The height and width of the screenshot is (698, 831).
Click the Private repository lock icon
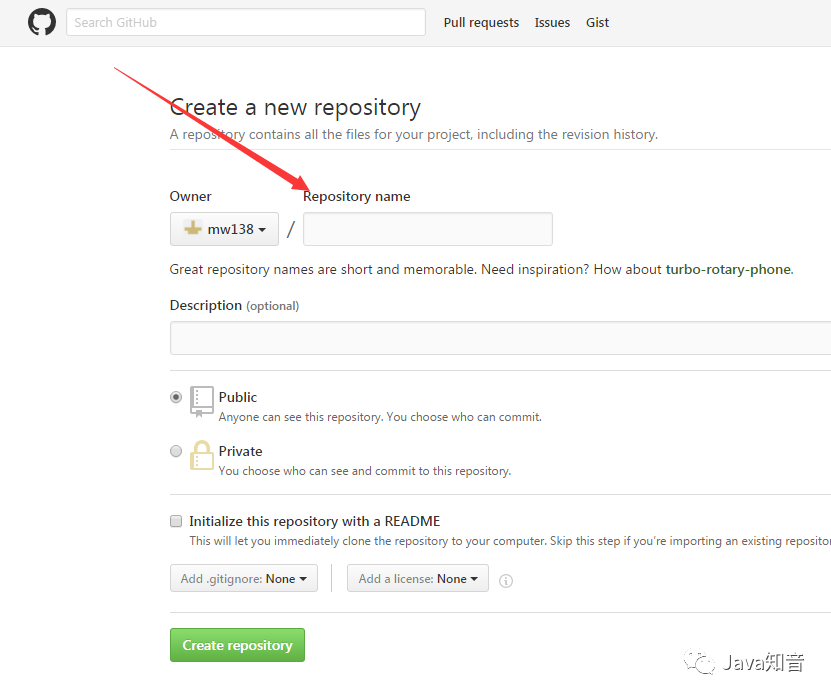pos(202,455)
